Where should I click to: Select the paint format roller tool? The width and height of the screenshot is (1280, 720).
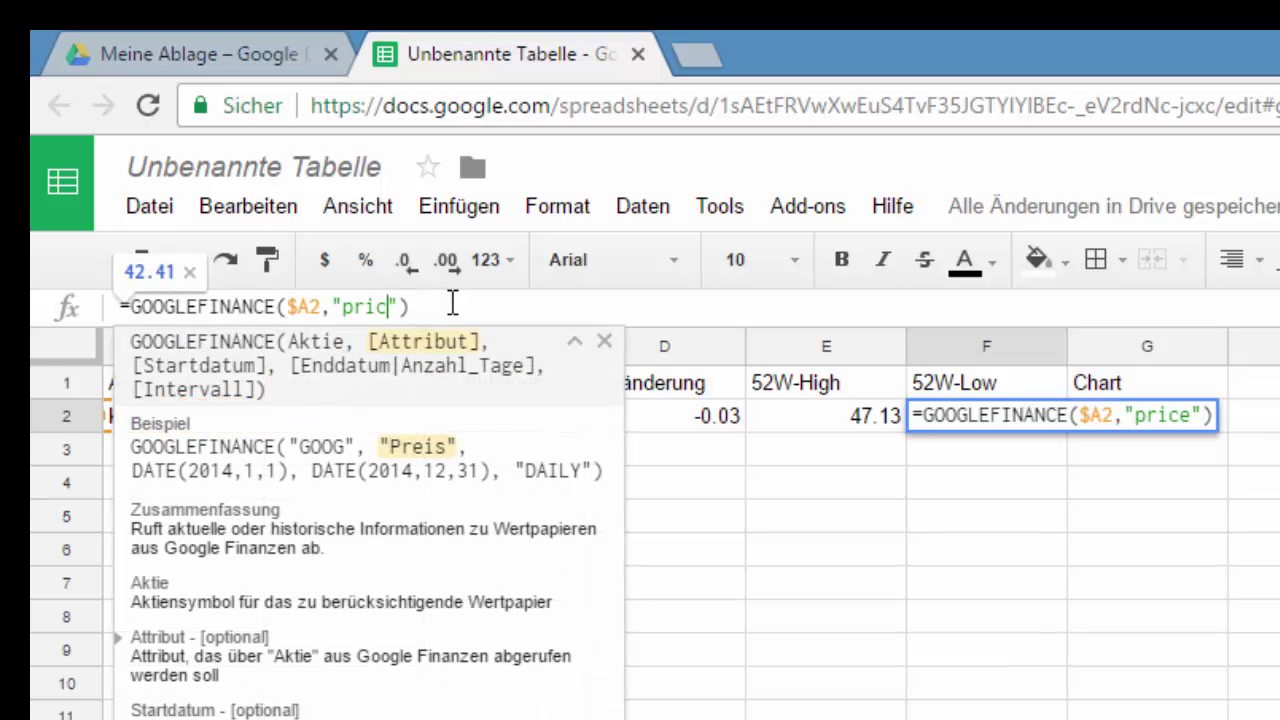tap(267, 260)
